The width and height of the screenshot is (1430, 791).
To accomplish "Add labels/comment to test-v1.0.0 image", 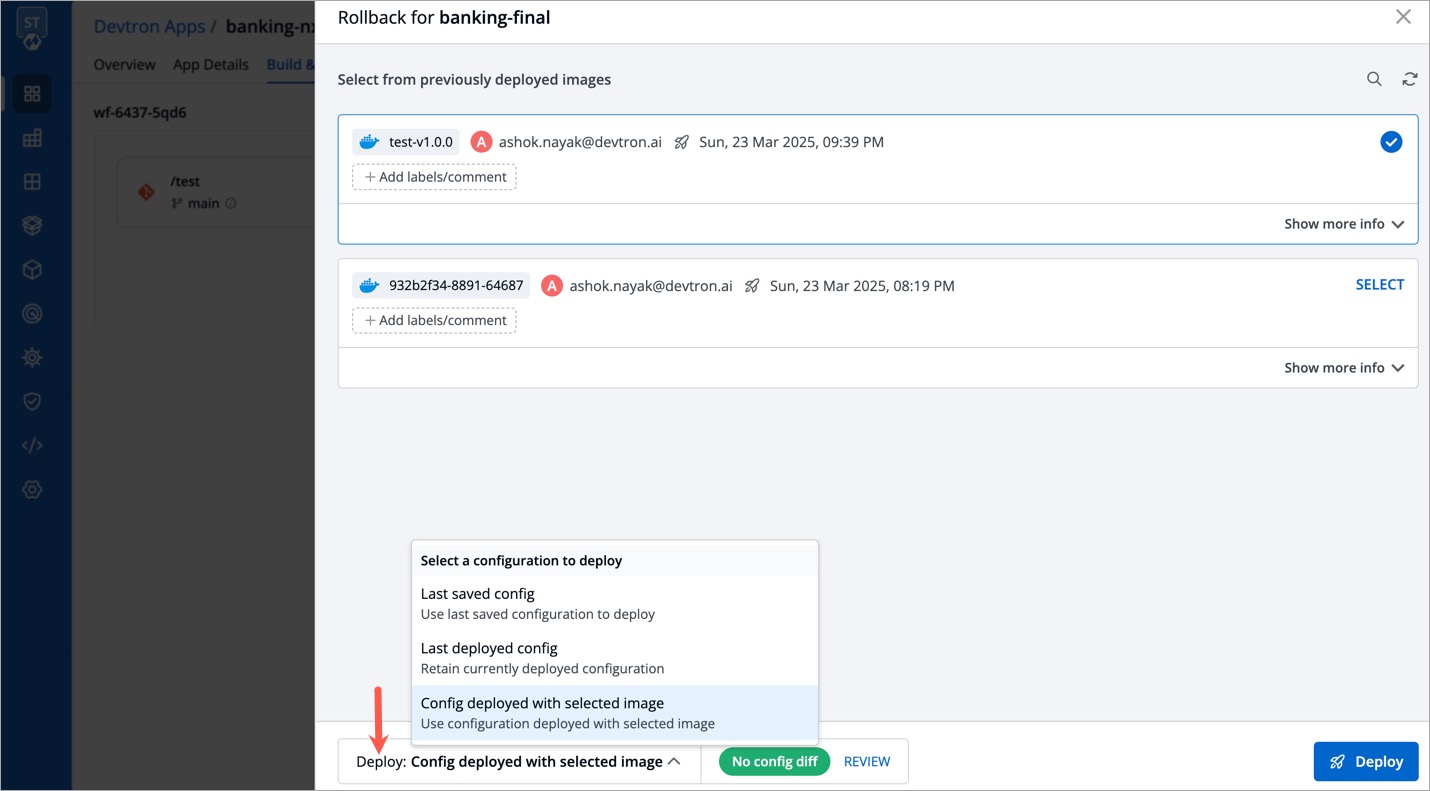I will click(x=434, y=177).
